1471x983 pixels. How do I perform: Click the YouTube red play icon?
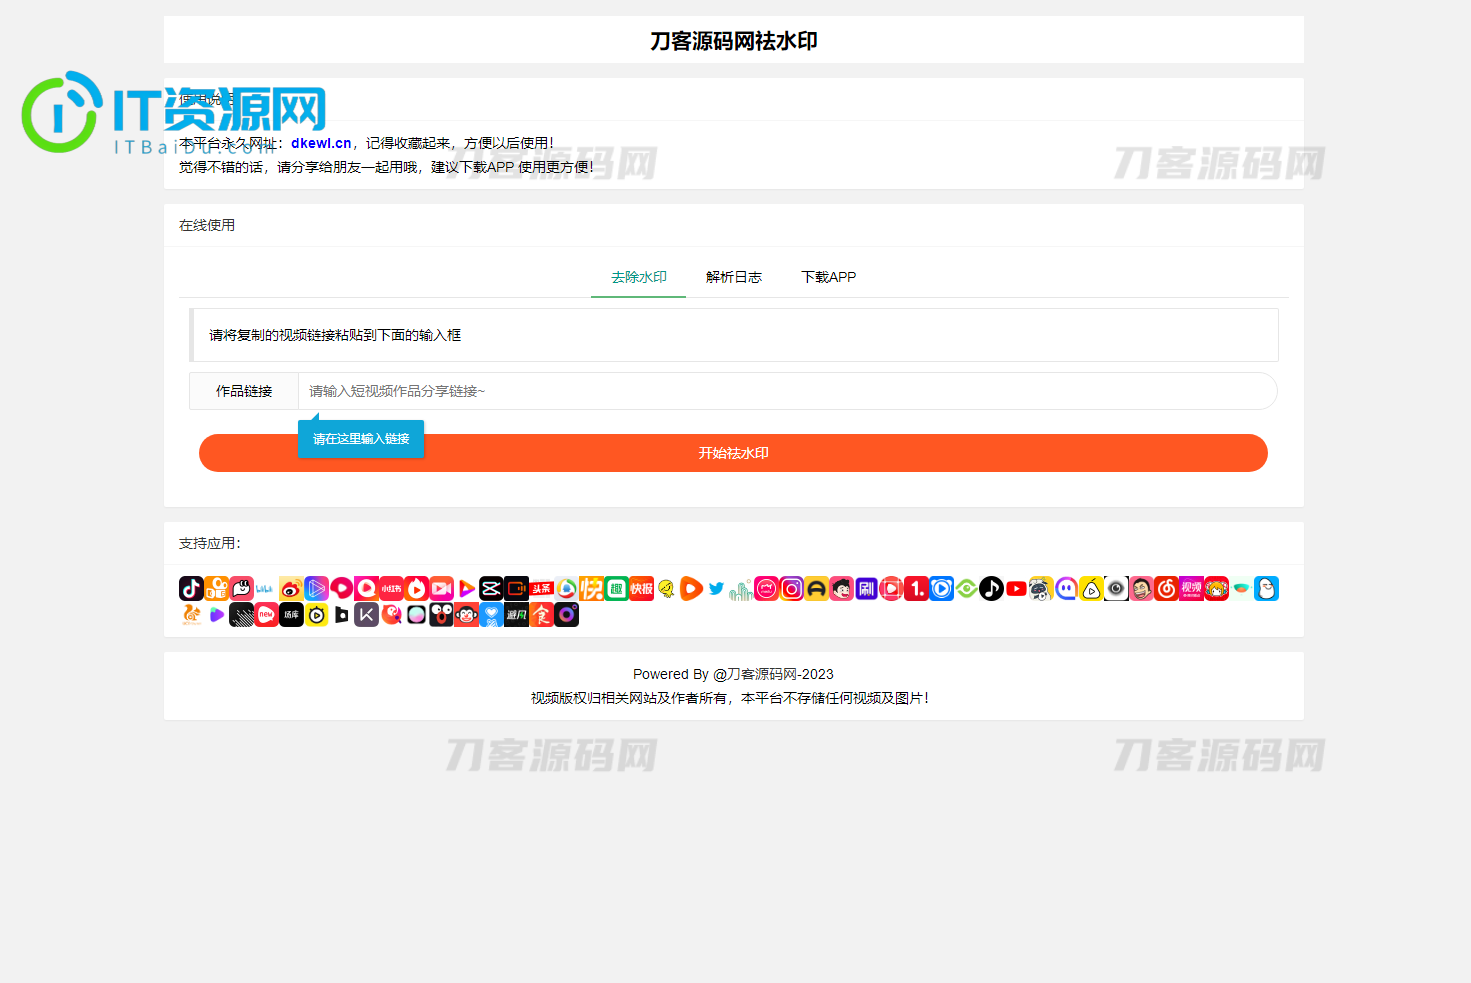[x=1016, y=588]
